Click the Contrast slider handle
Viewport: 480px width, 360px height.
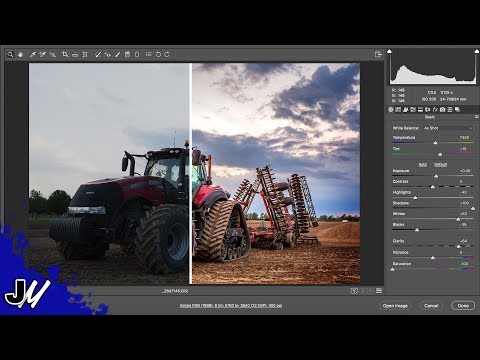(x=433, y=187)
